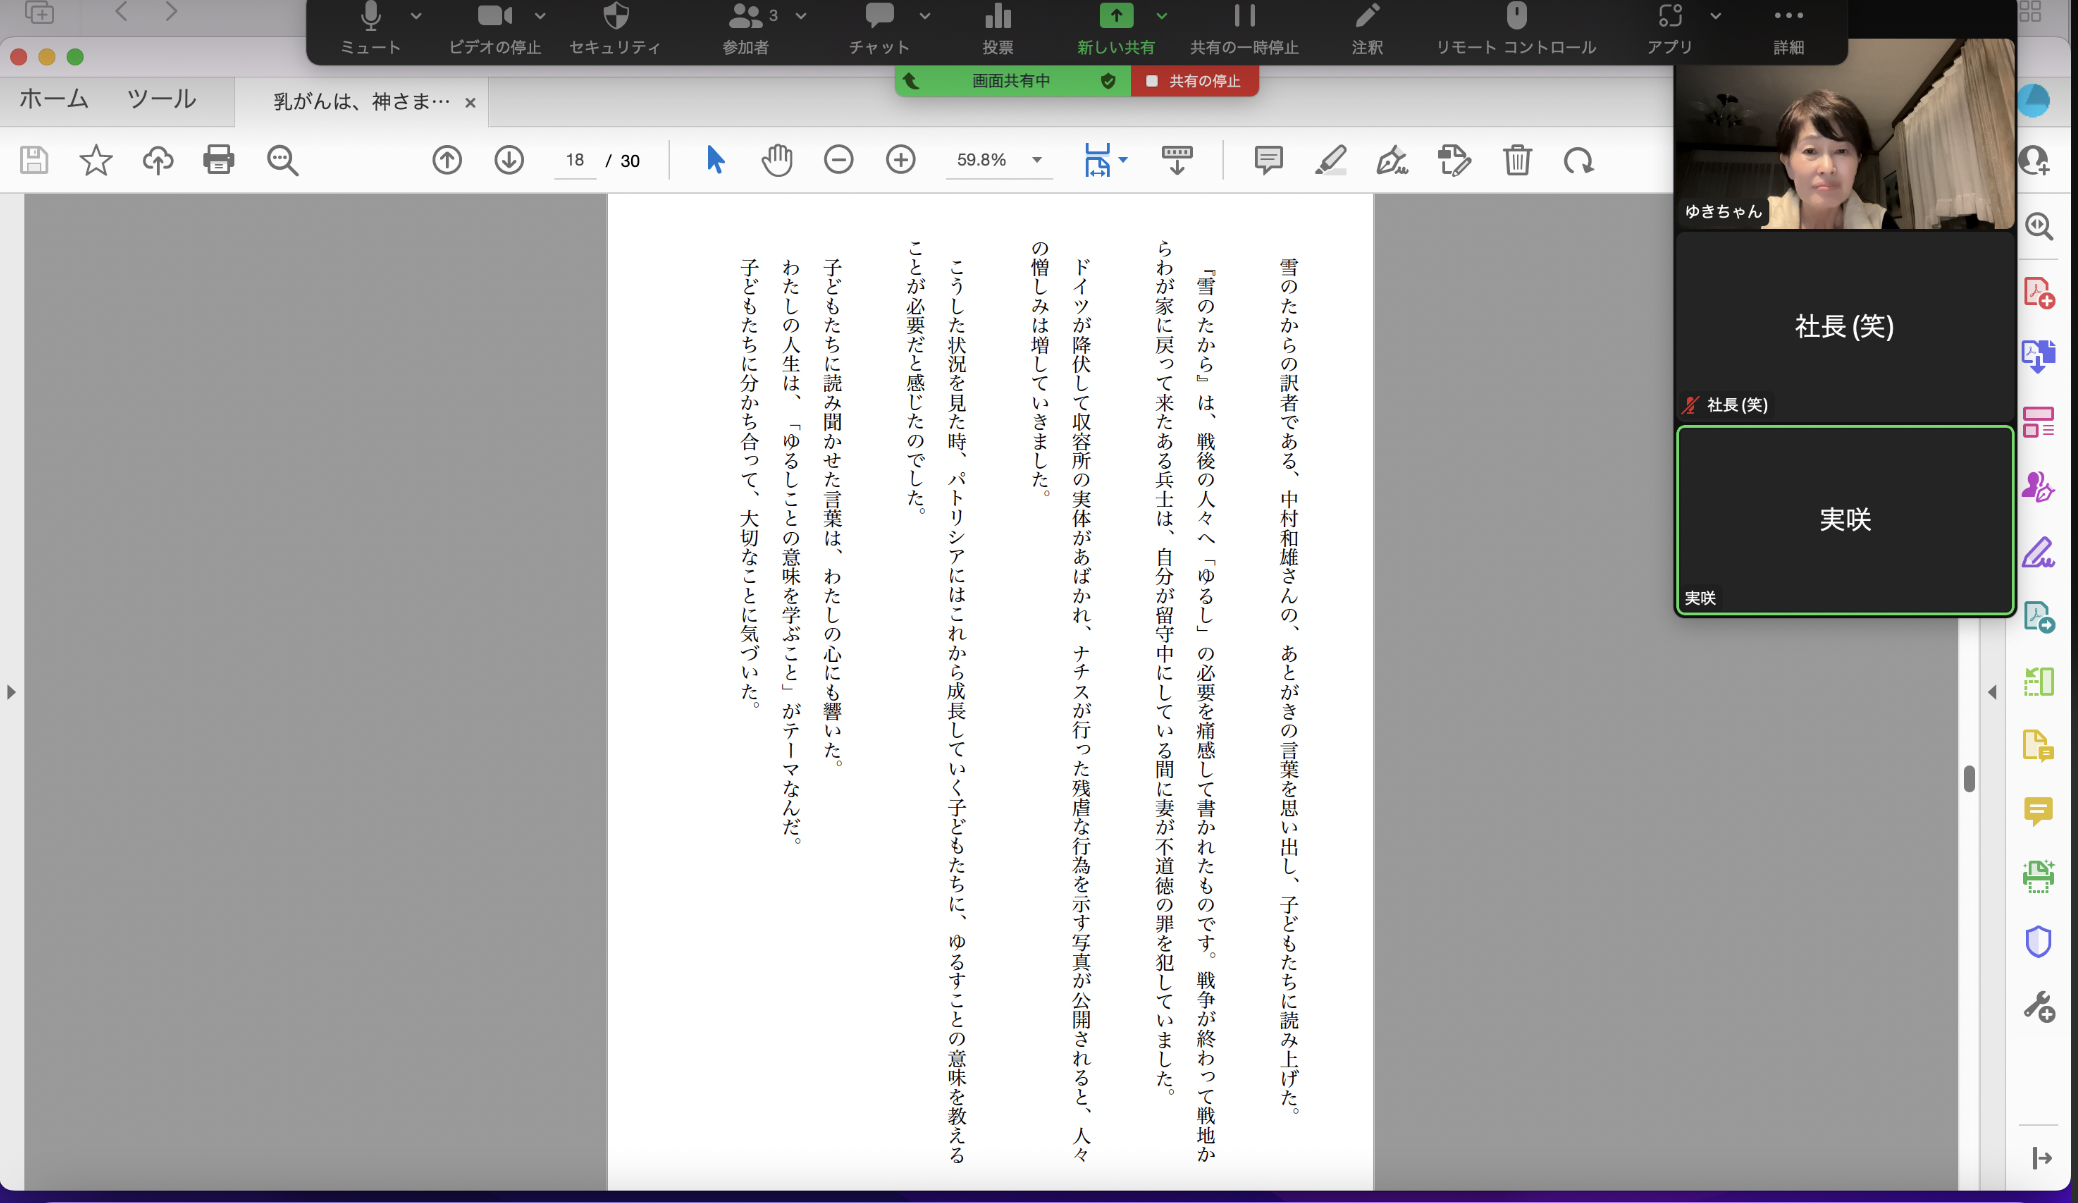Image resolution: width=2078 pixels, height=1203 pixels.
Task: Open the ホーム tab
Action: coord(54,99)
